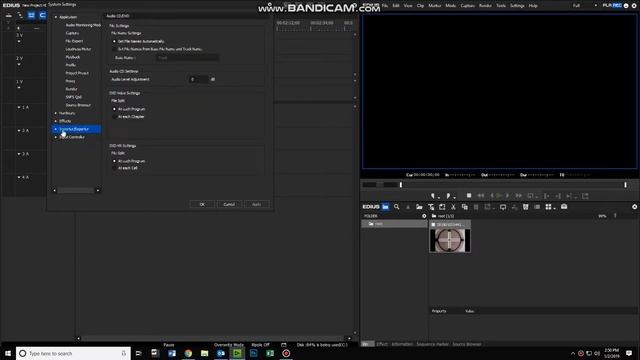
Task: Select At each Program under DVD-Video Settings
Action: coord(115,109)
